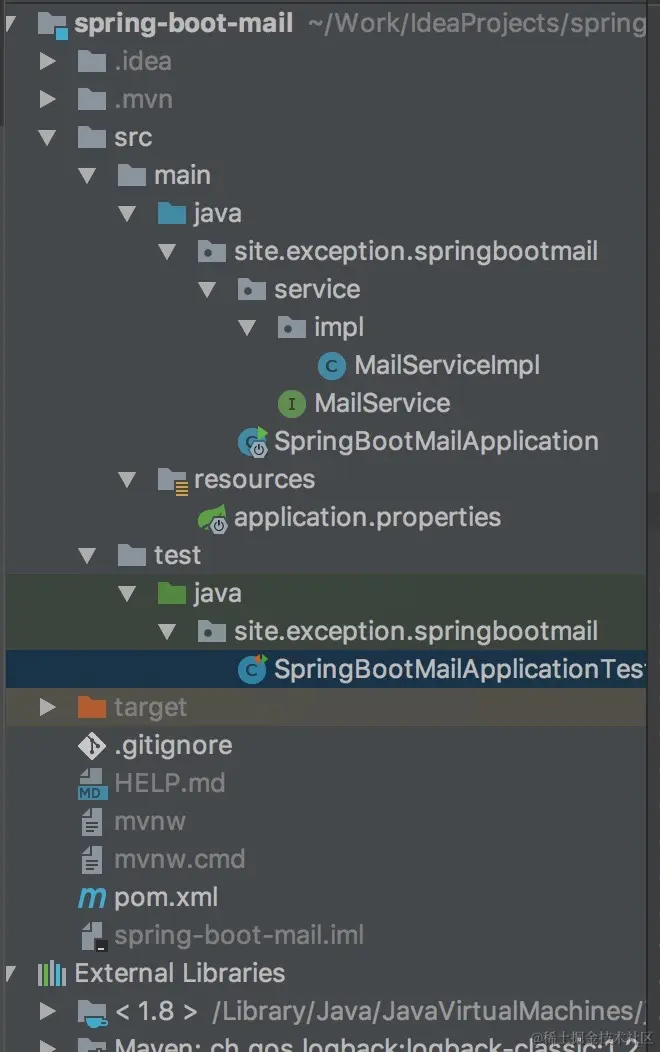Expand the target folder arrow
The image size is (660, 1052).
pyautogui.click(x=47, y=707)
